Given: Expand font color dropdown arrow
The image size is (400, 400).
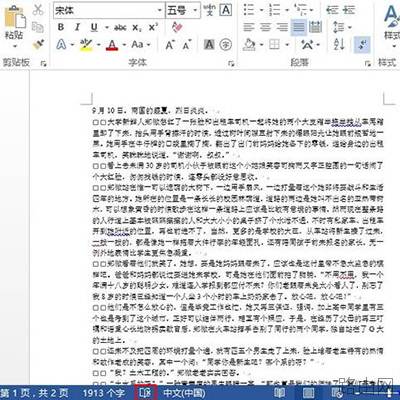Looking at the screenshot, I should click(x=124, y=45).
